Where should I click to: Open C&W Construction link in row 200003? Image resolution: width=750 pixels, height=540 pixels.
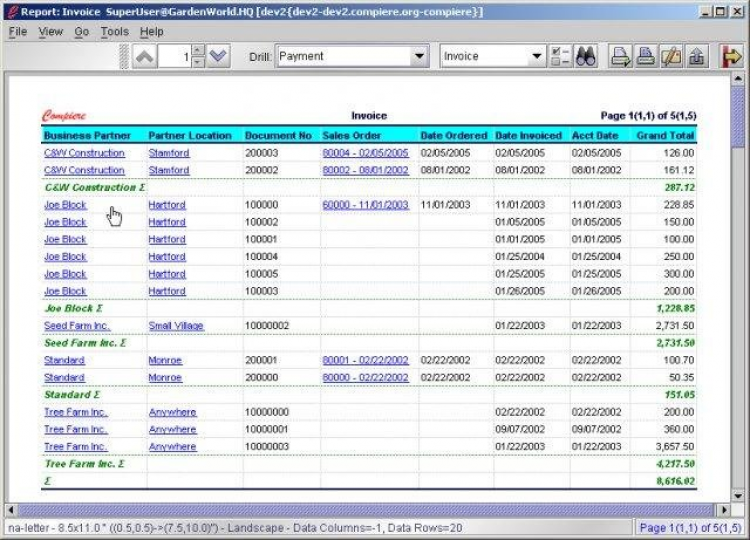click(84, 153)
